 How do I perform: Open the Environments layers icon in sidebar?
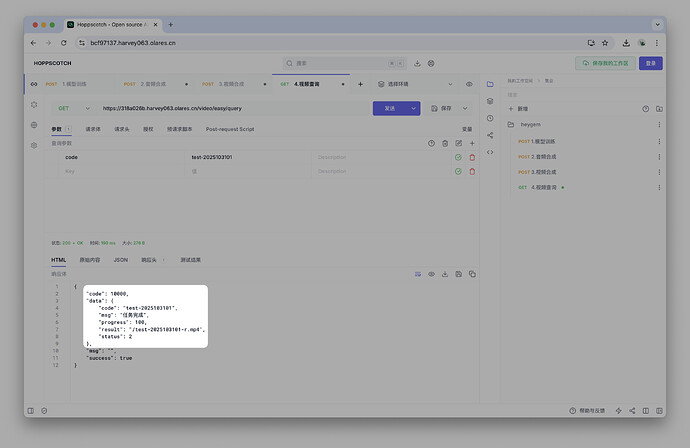490,101
